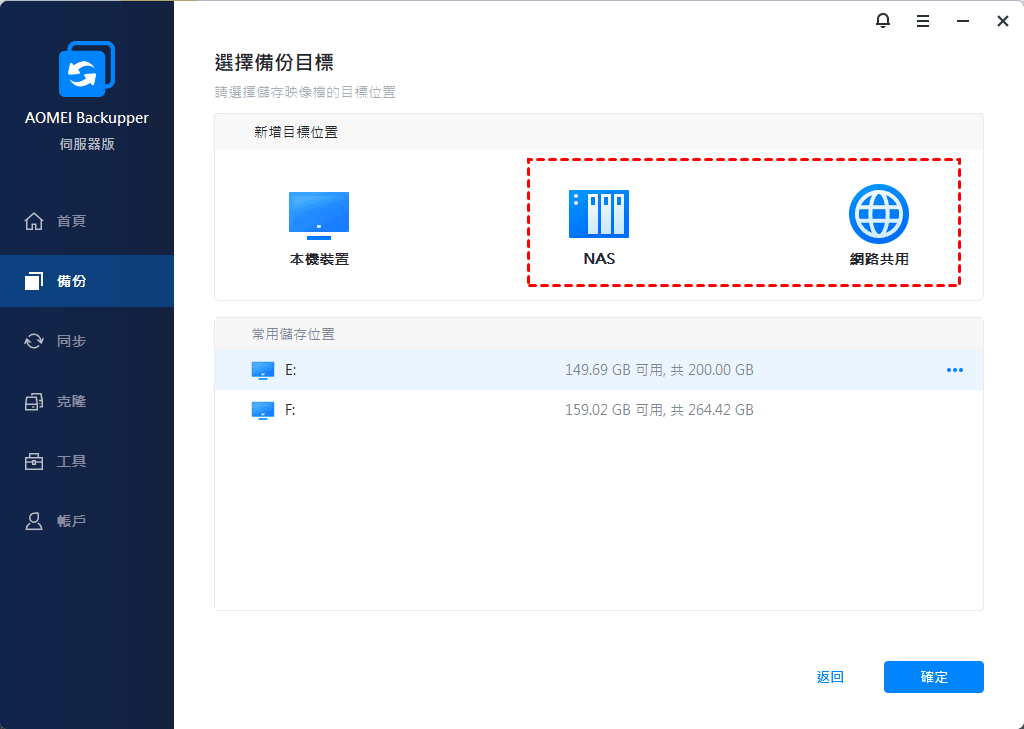Click the house icon beside 首頁
Viewport: 1024px width, 729px height.
[x=34, y=221]
